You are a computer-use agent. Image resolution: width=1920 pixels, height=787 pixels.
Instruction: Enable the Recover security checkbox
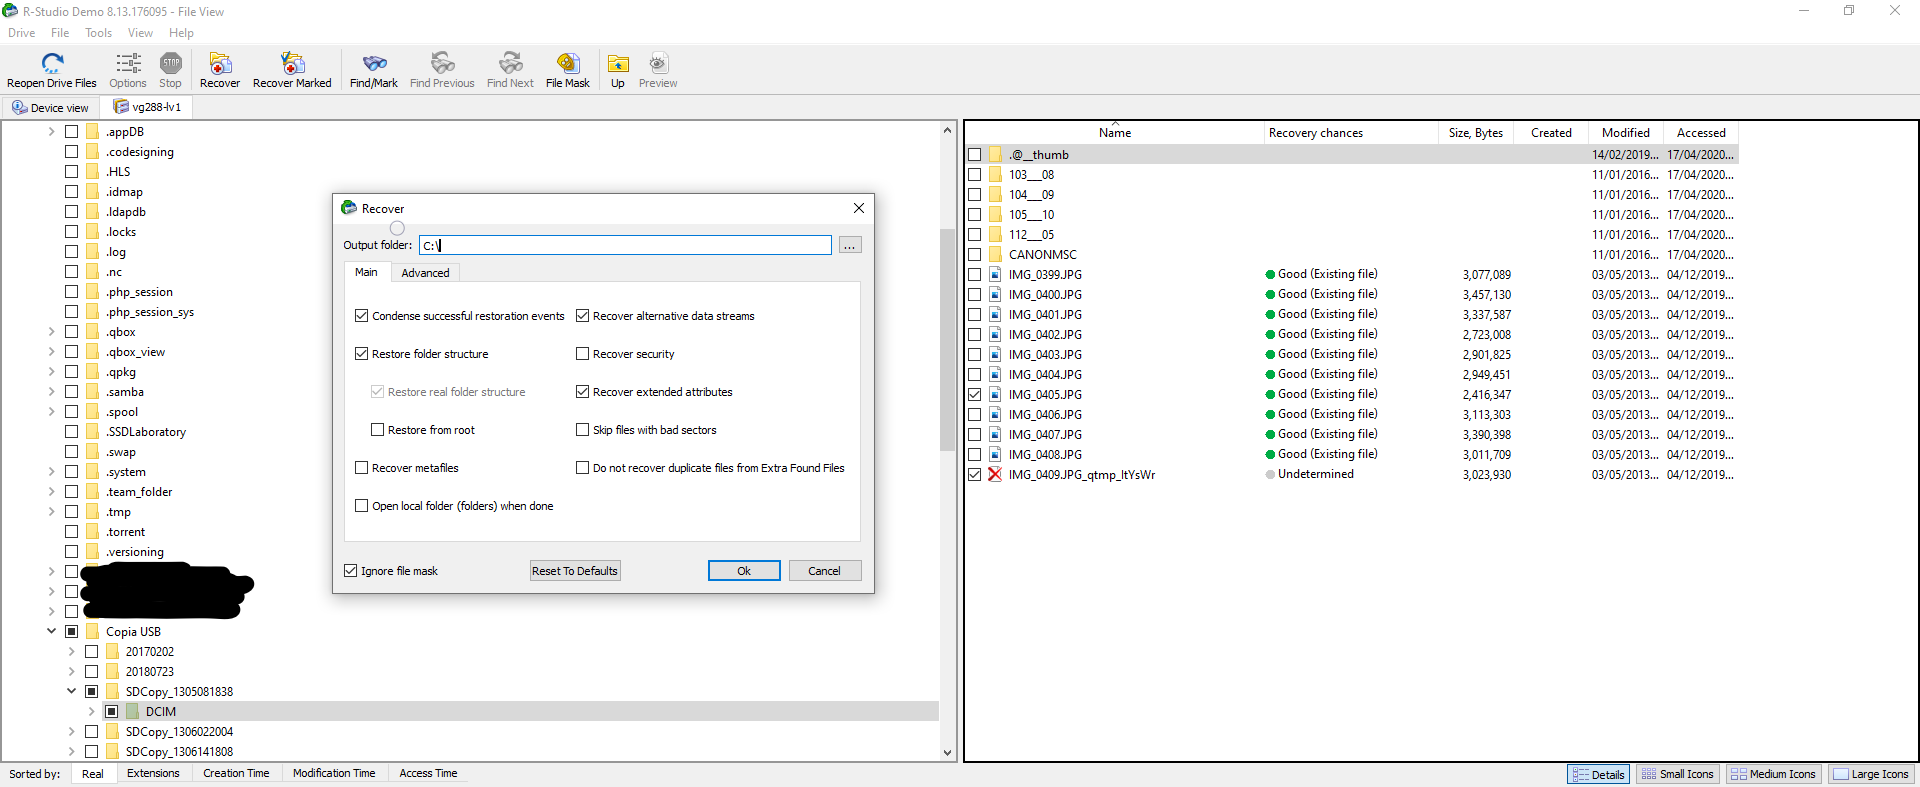582,354
